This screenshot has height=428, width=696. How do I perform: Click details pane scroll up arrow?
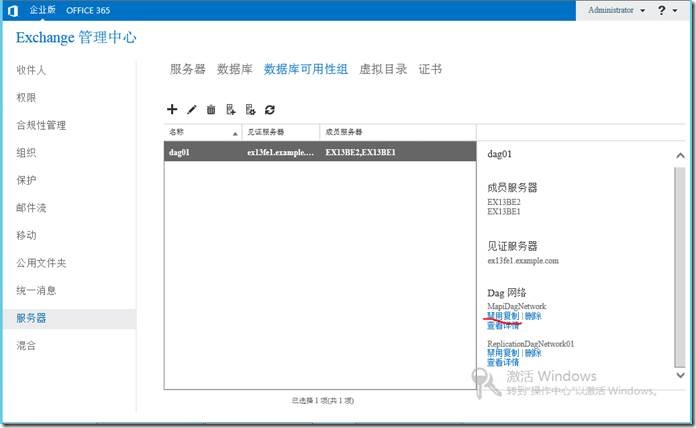point(680,155)
